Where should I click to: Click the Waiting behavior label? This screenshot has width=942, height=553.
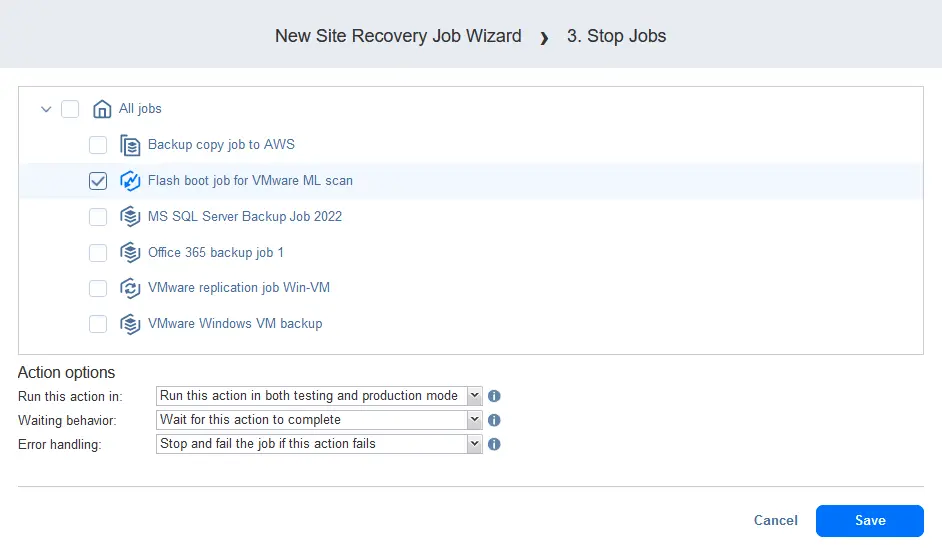[x=67, y=421]
